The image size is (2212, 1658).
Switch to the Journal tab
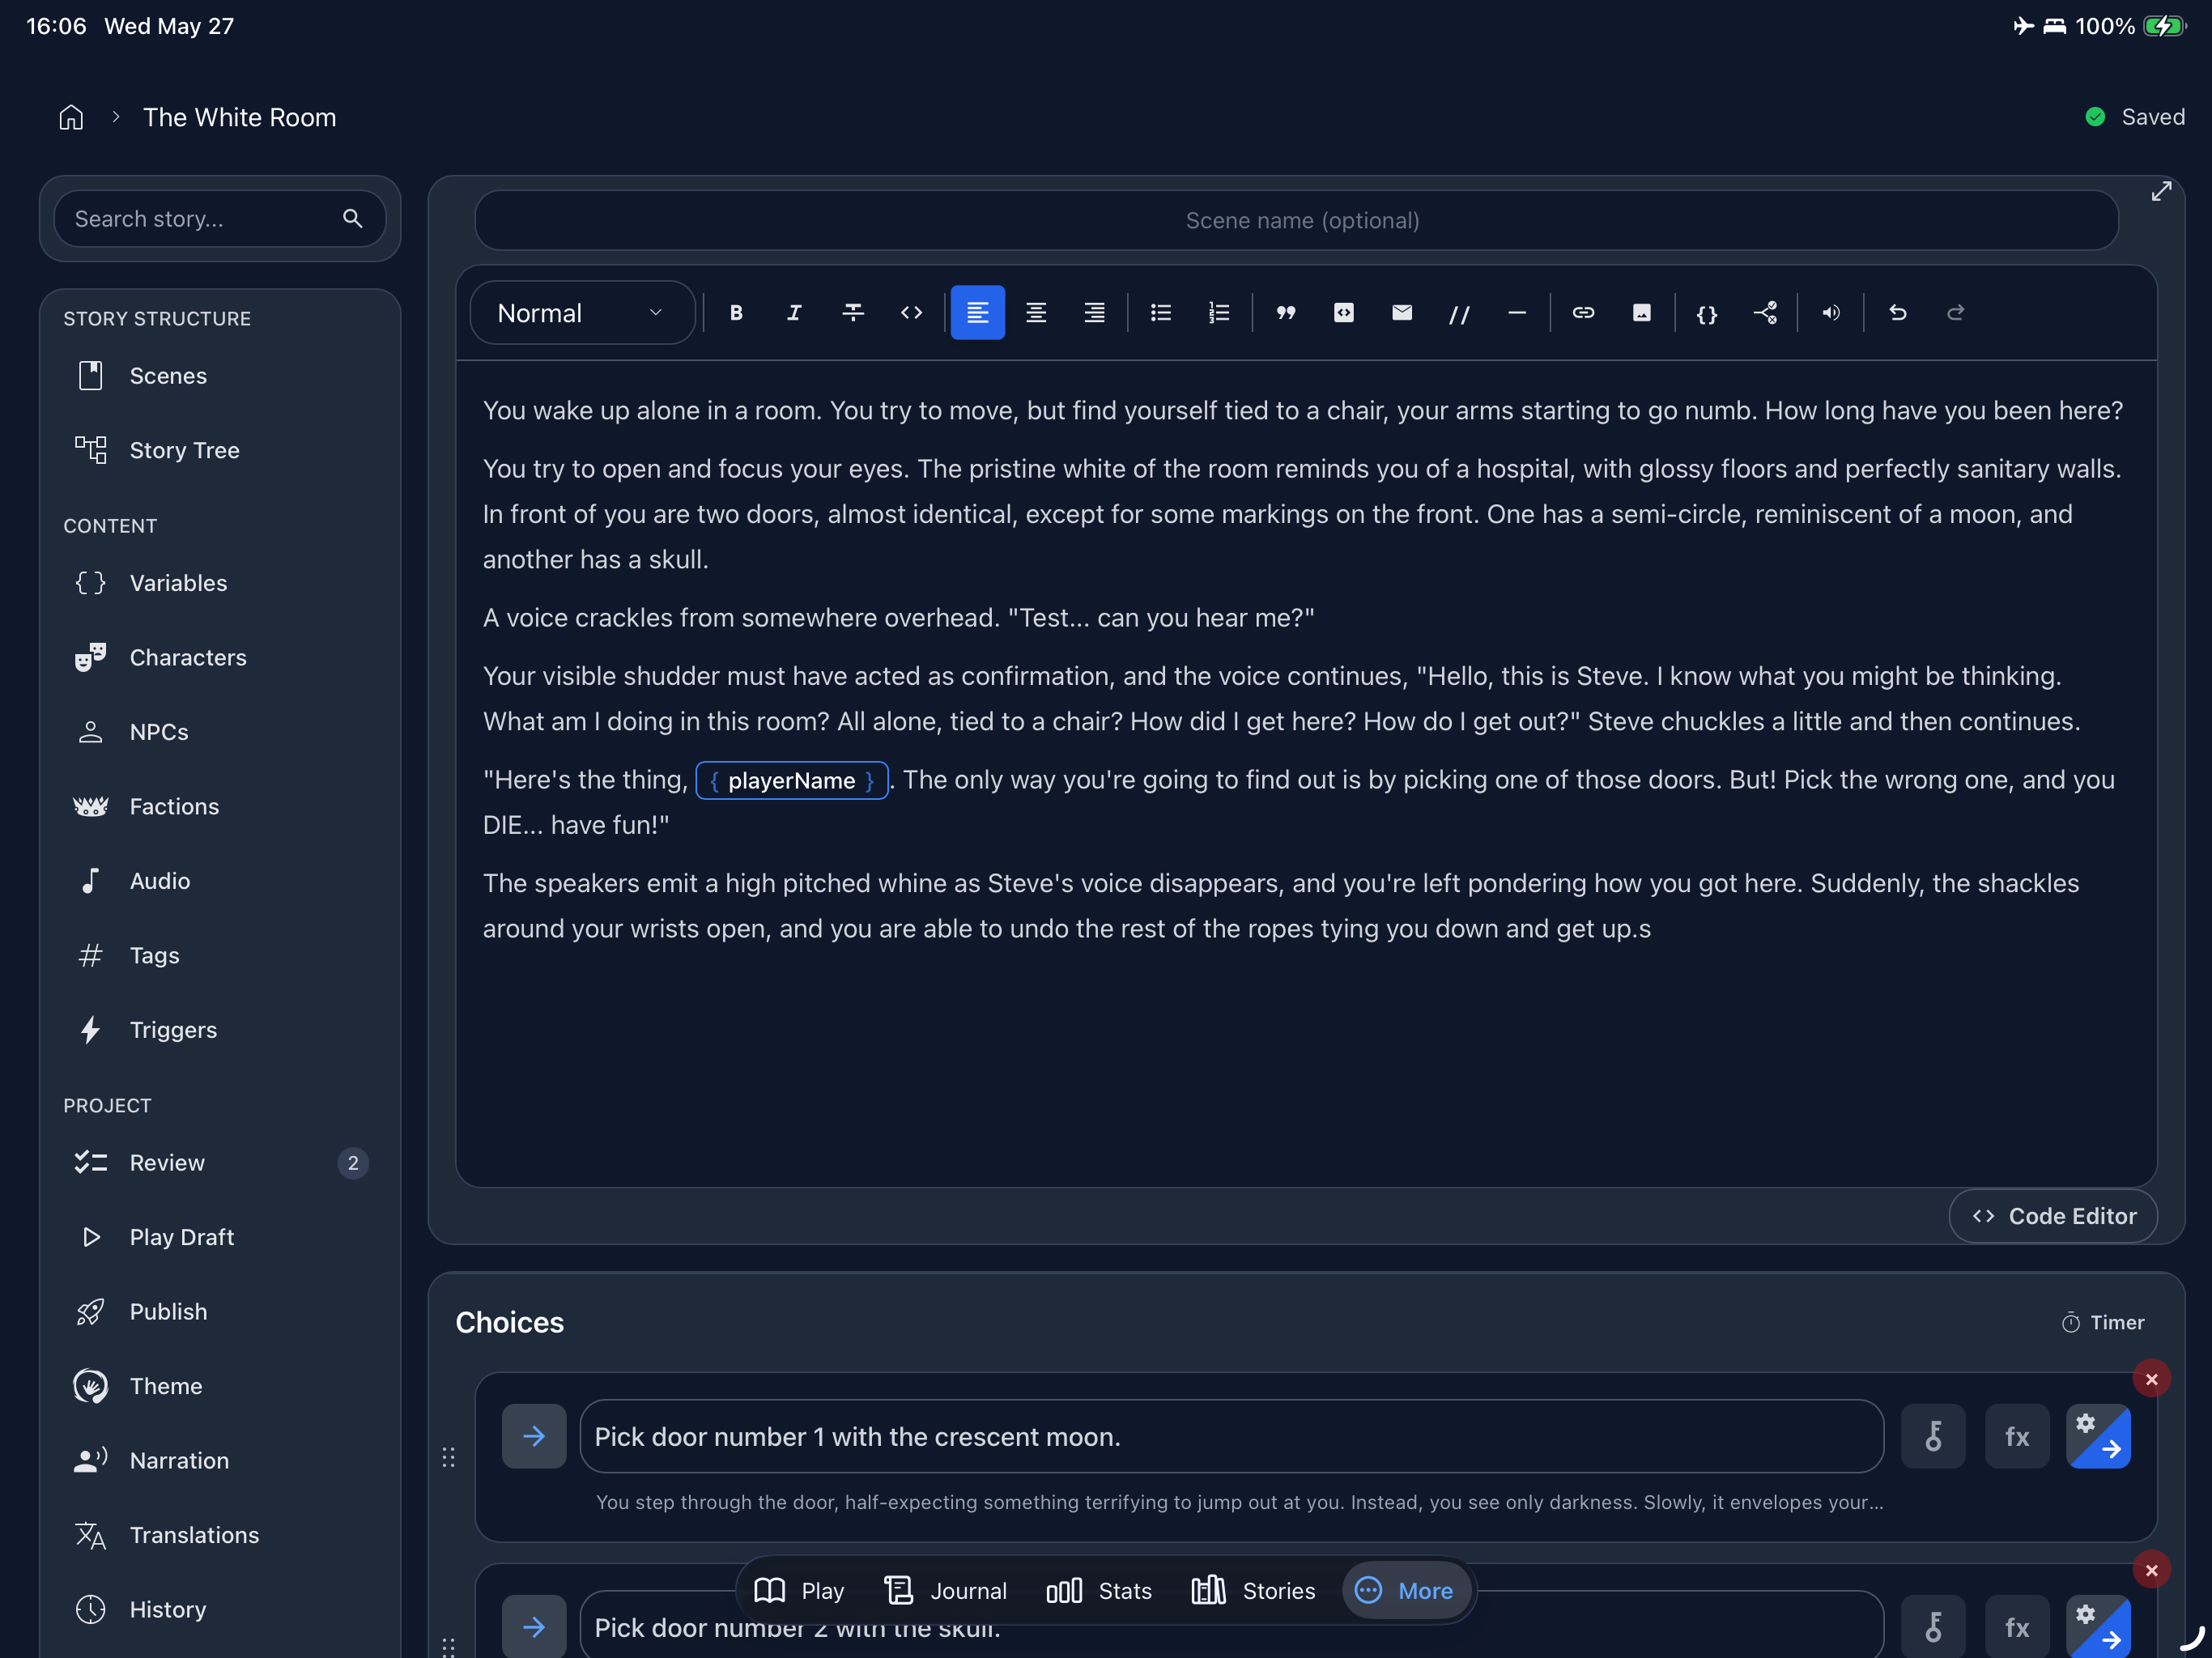click(946, 1590)
